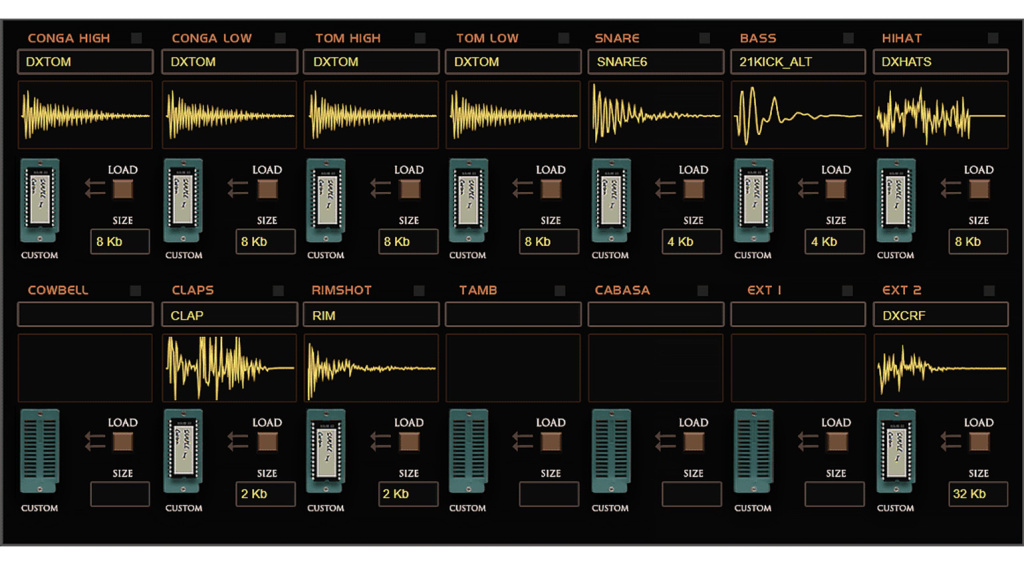Screen dimensions: 1024x565
Task: Toggle the Snare indicator square
Action: [705, 38]
